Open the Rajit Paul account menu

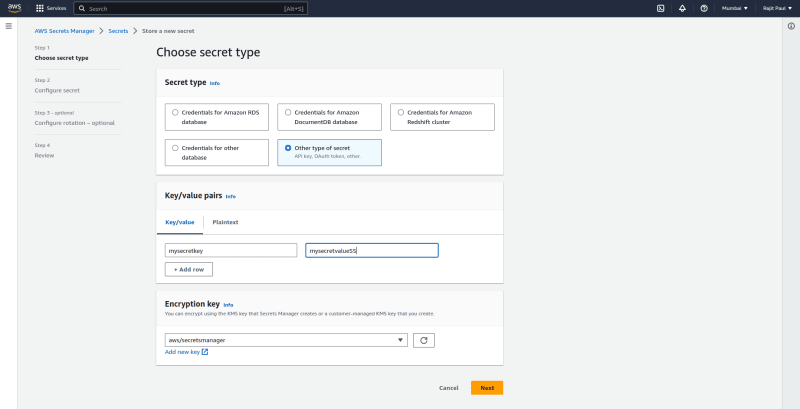click(x=777, y=8)
